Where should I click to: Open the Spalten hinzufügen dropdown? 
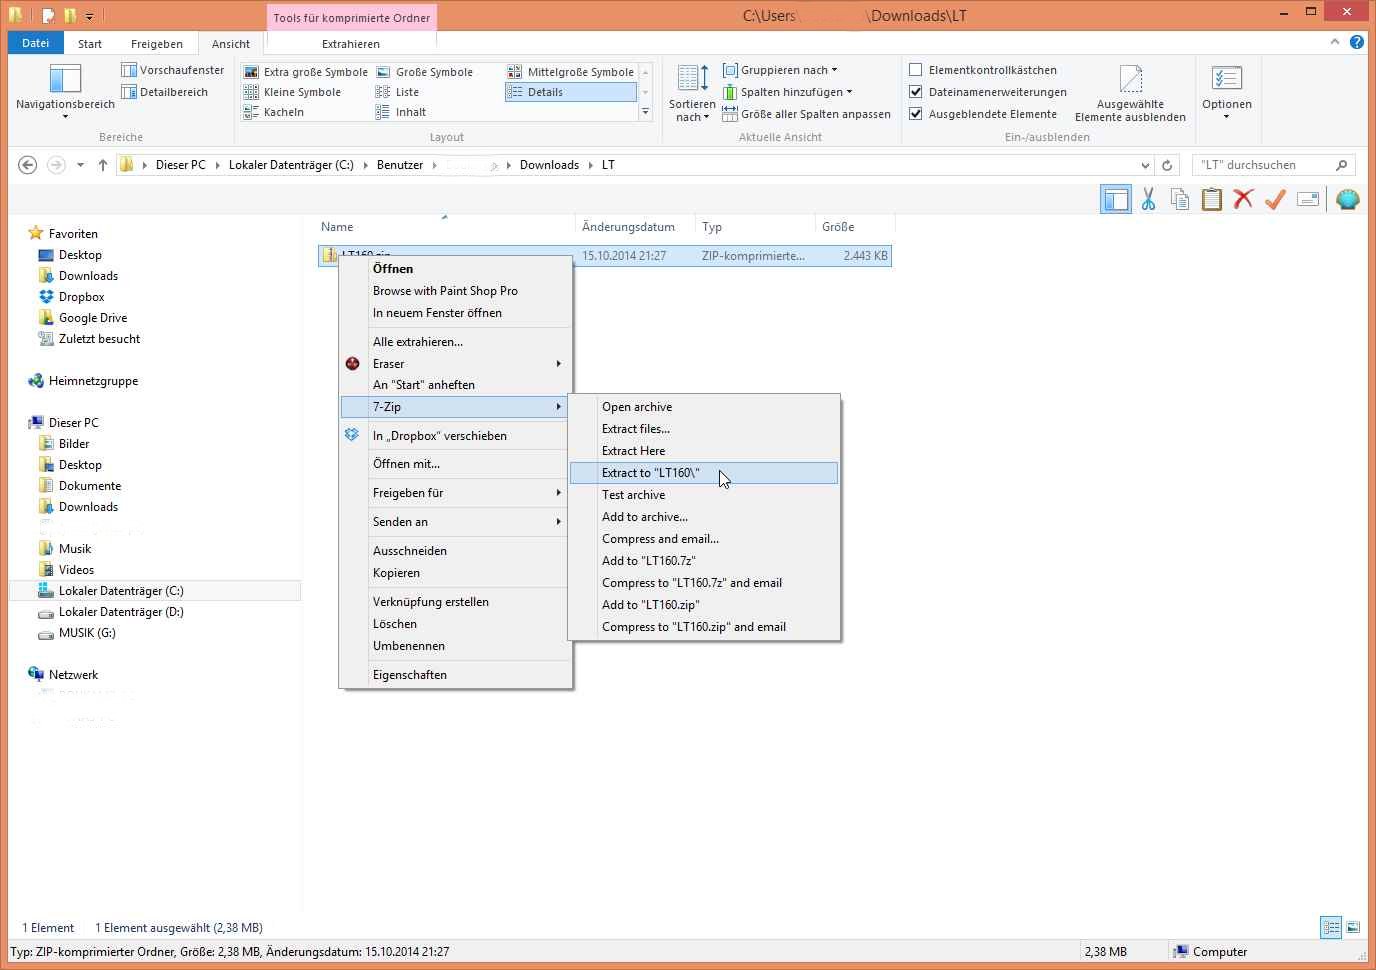[787, 92]
